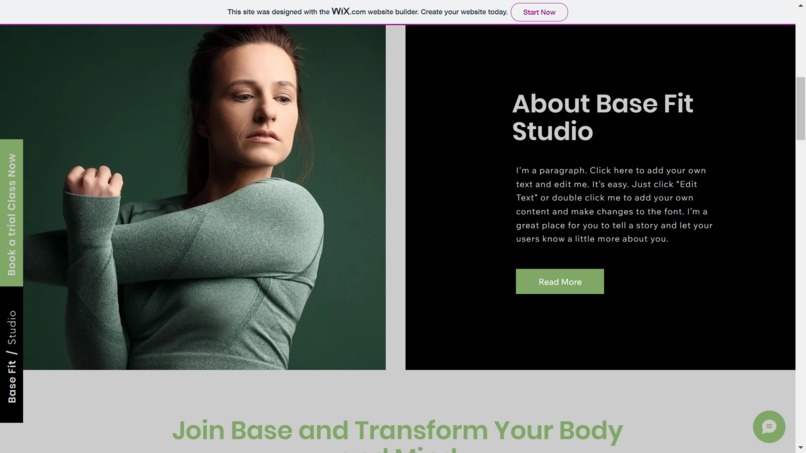Click the green Read More button

click(x=560, y=281)
